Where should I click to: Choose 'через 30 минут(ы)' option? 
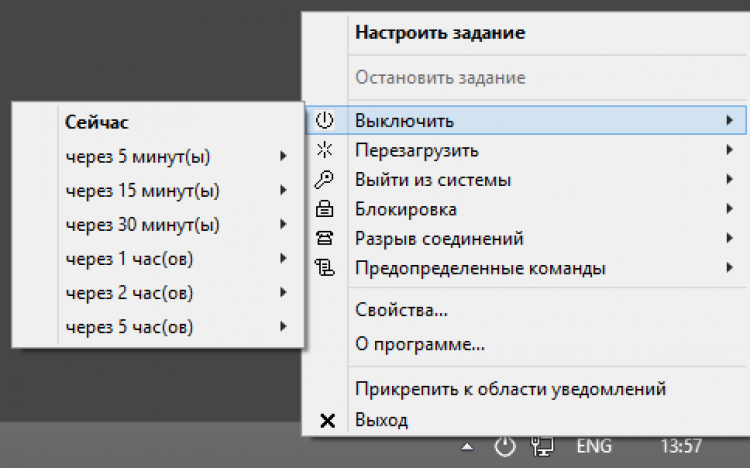pos(143,224)
